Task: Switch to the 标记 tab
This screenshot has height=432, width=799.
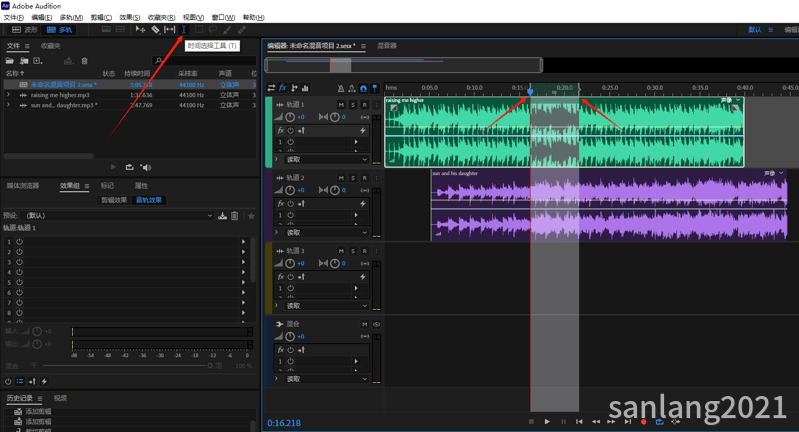Action: [107, 185]
